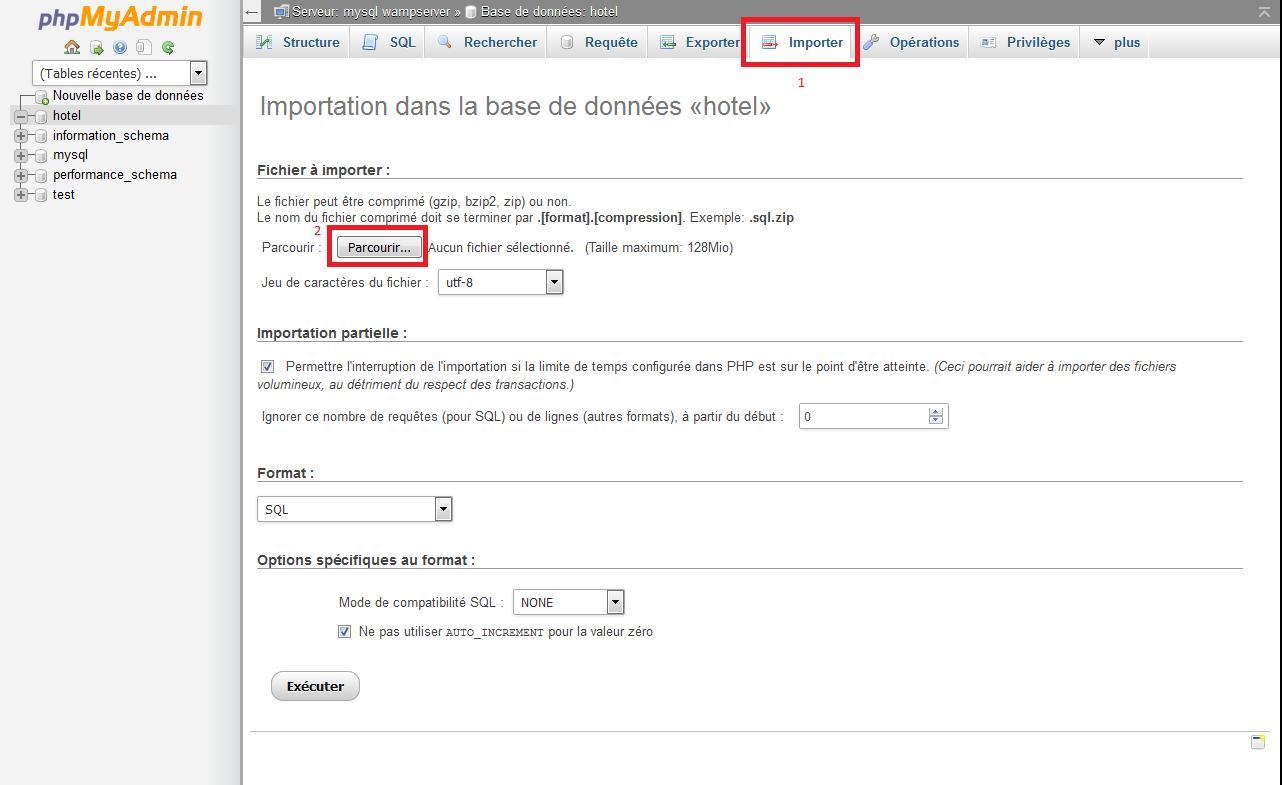
Task: Open phpMyAdmin documentation help icon
Action: 120,47
